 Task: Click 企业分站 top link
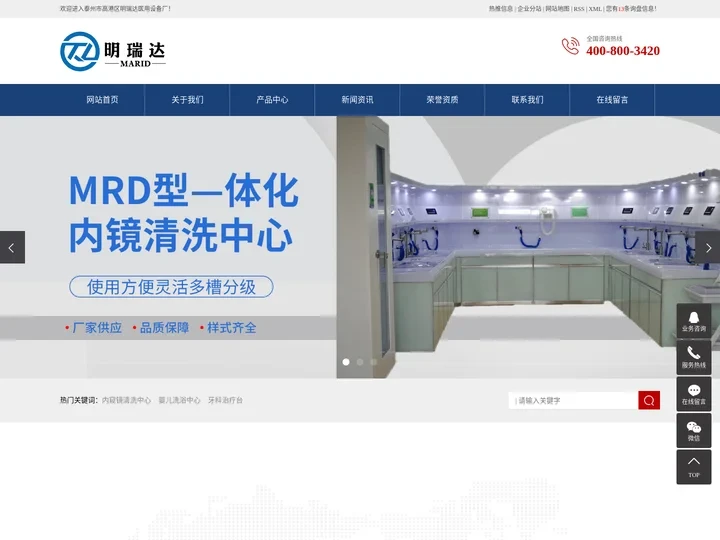pos(529,9)
